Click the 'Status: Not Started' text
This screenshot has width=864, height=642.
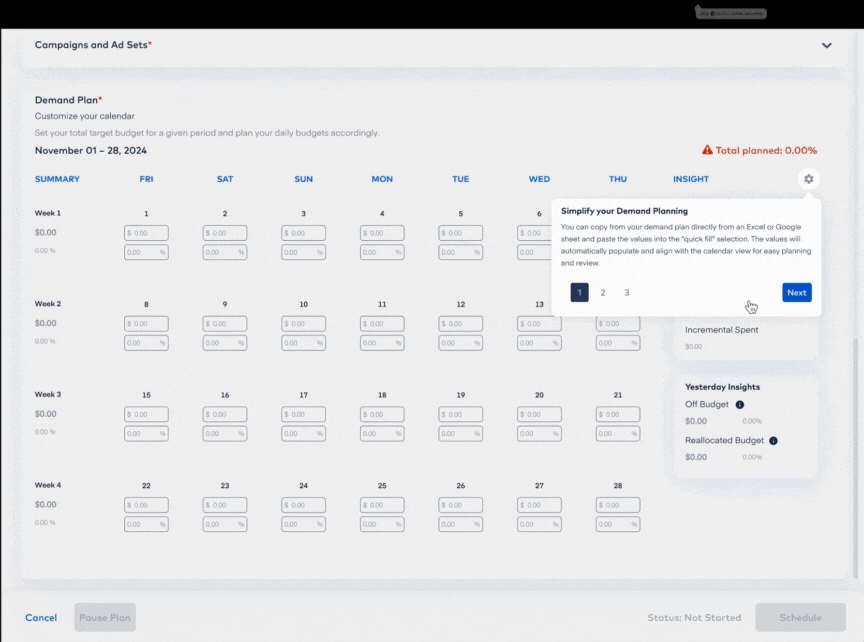[x=694, y=618]
